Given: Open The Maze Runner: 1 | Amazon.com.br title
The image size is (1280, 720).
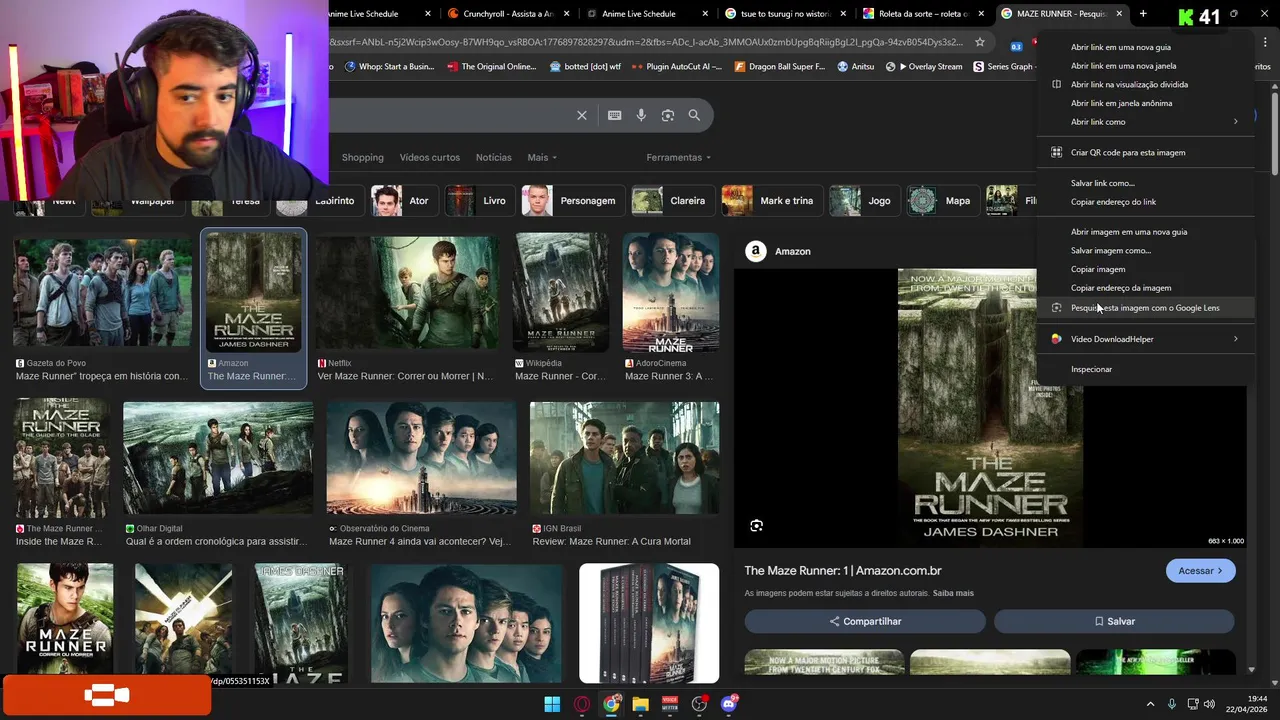Looking at the screenshot, I should tap(843, 571).
